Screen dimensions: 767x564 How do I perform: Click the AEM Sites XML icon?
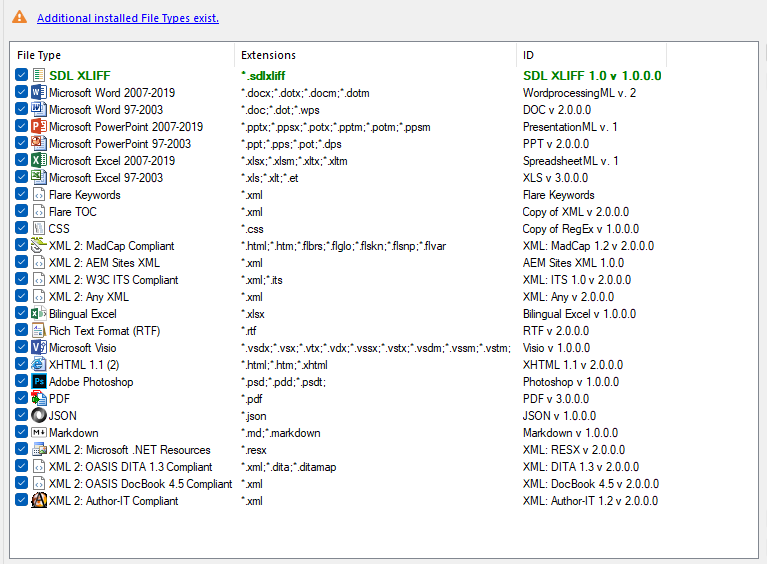39,262
